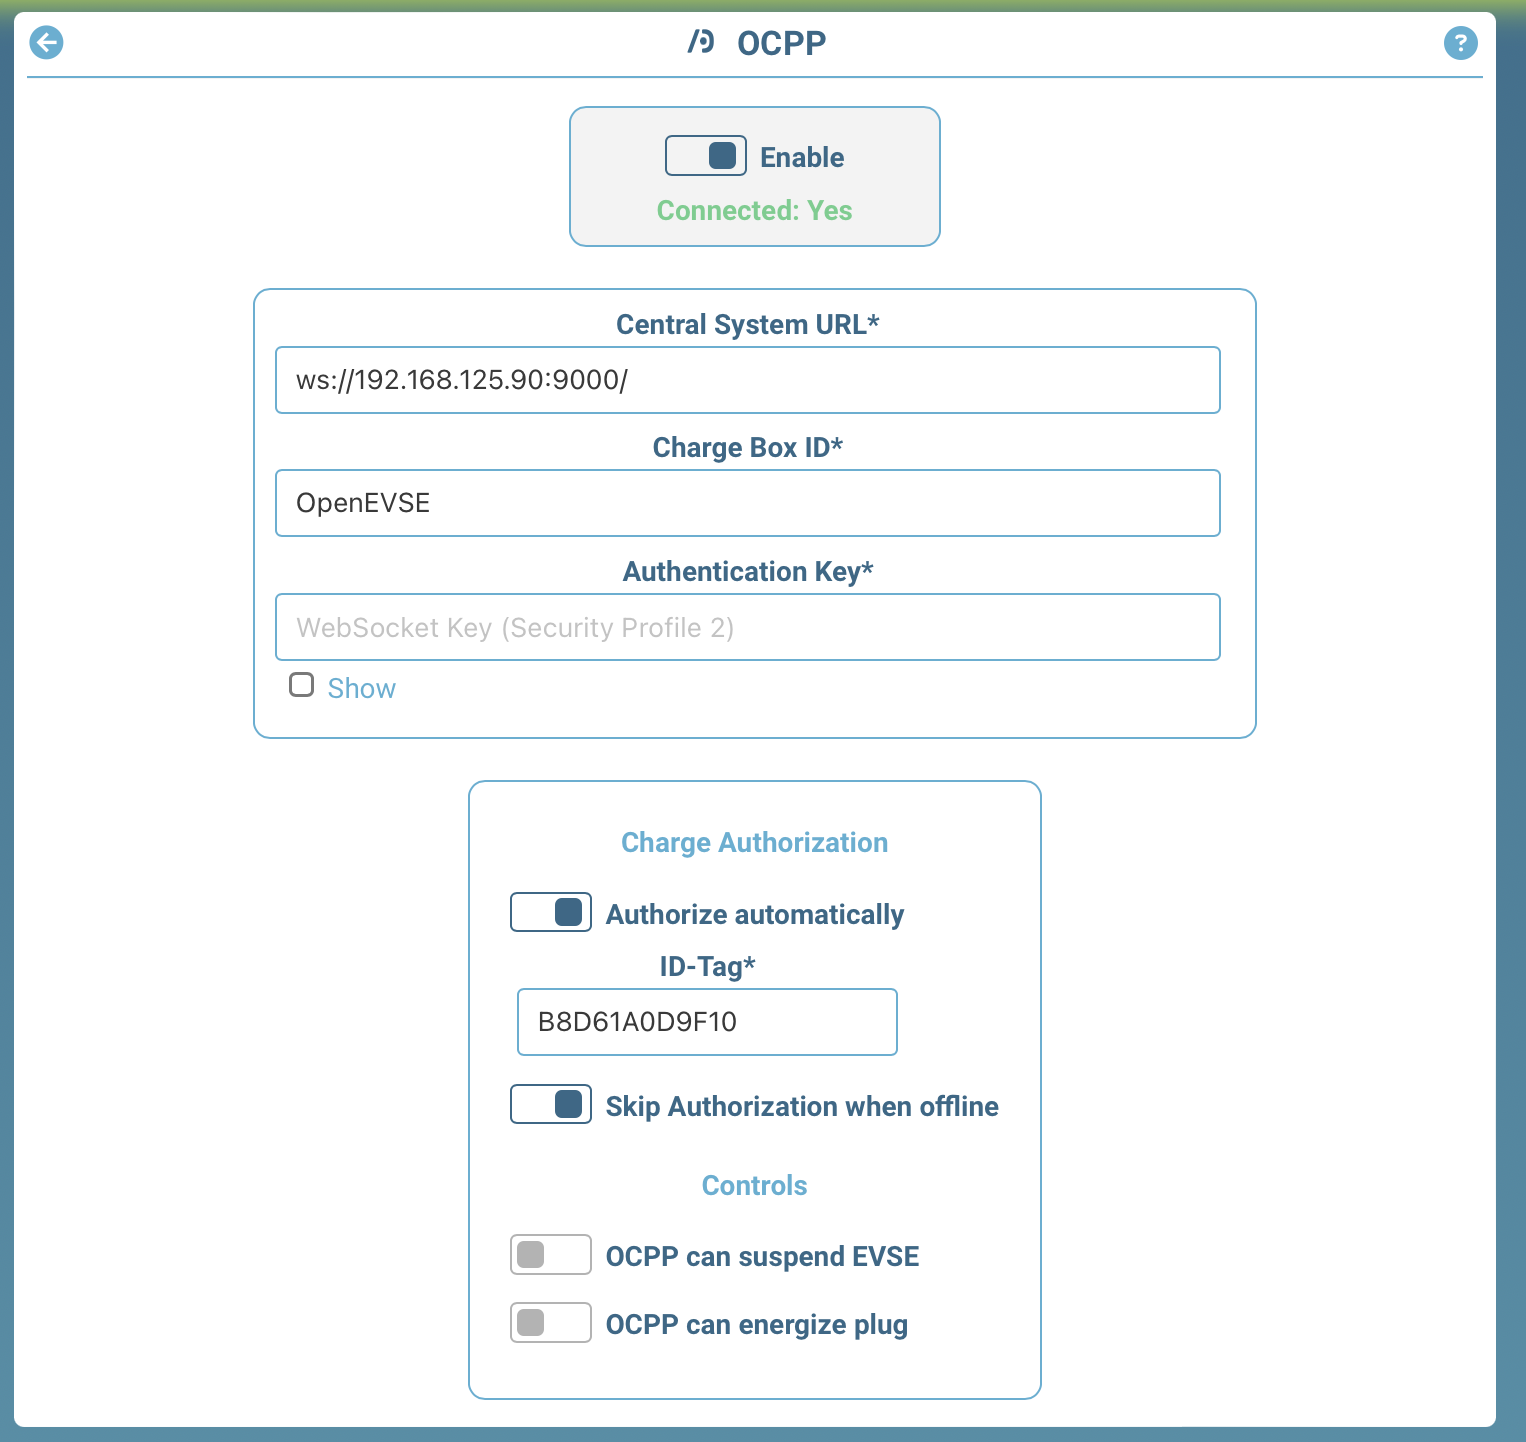The width and height of the screenshot is (1526, 1442).
Task: Click the Central System URL label
Action: [x=747, y=323]
